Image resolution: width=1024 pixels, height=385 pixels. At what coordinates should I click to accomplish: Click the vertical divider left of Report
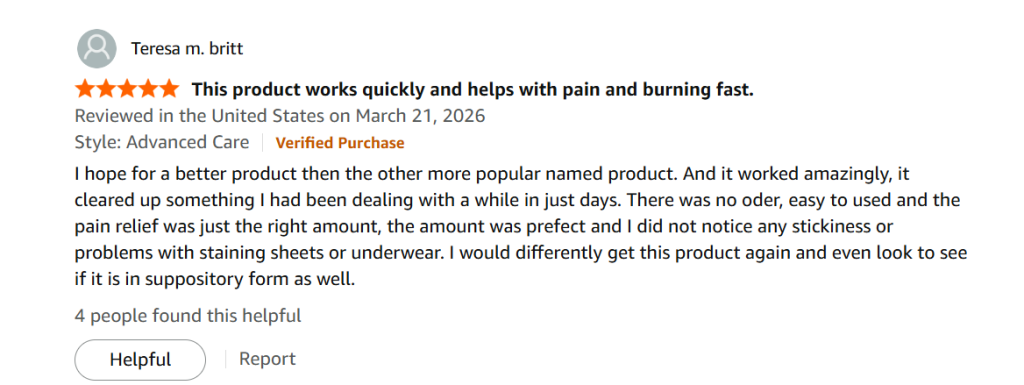(x=225, y=359)
